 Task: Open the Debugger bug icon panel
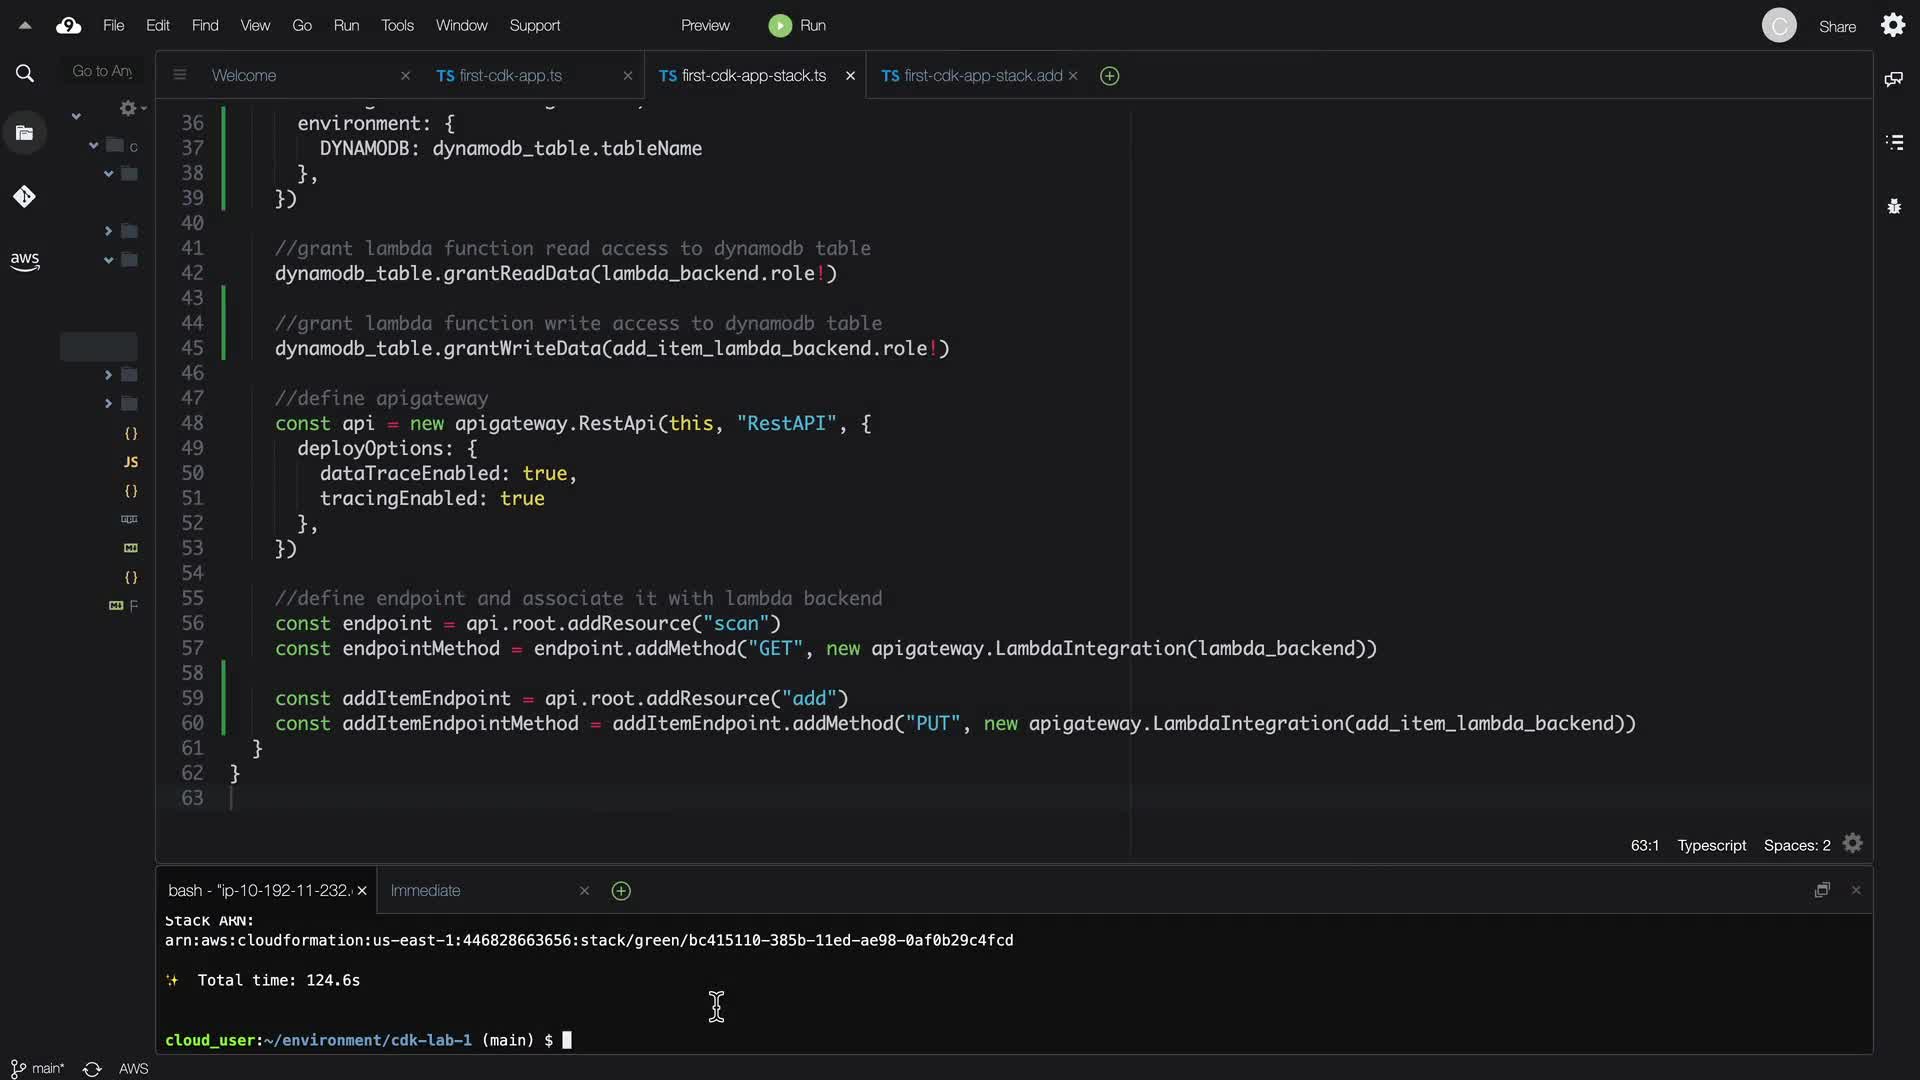click(x=1893, y=207)
